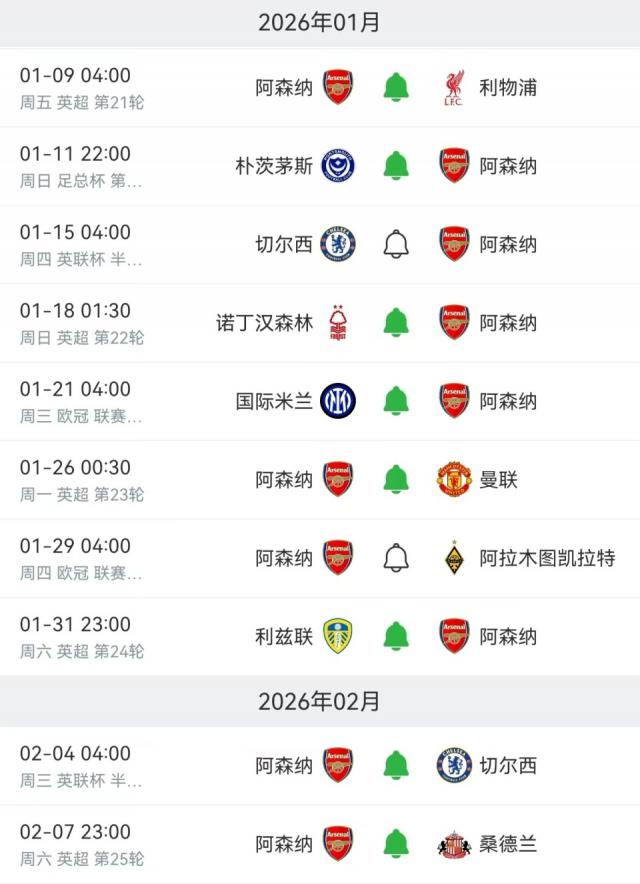Image resolution: width=640 pixels, height=884 pixels.
Task: Disable reminder bell for Leeds vs Arsenal
Action: point(396,636)
